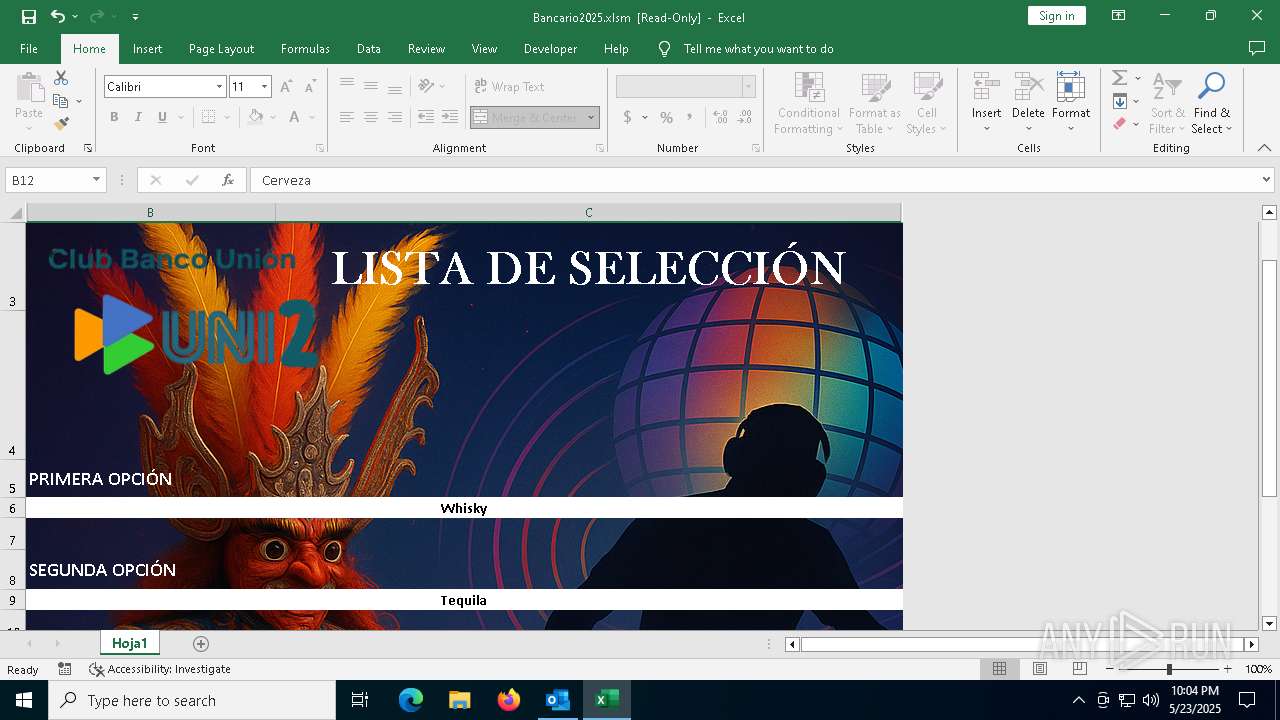
Task: Click the AutoSum sigma icon
Action: 1120,78
